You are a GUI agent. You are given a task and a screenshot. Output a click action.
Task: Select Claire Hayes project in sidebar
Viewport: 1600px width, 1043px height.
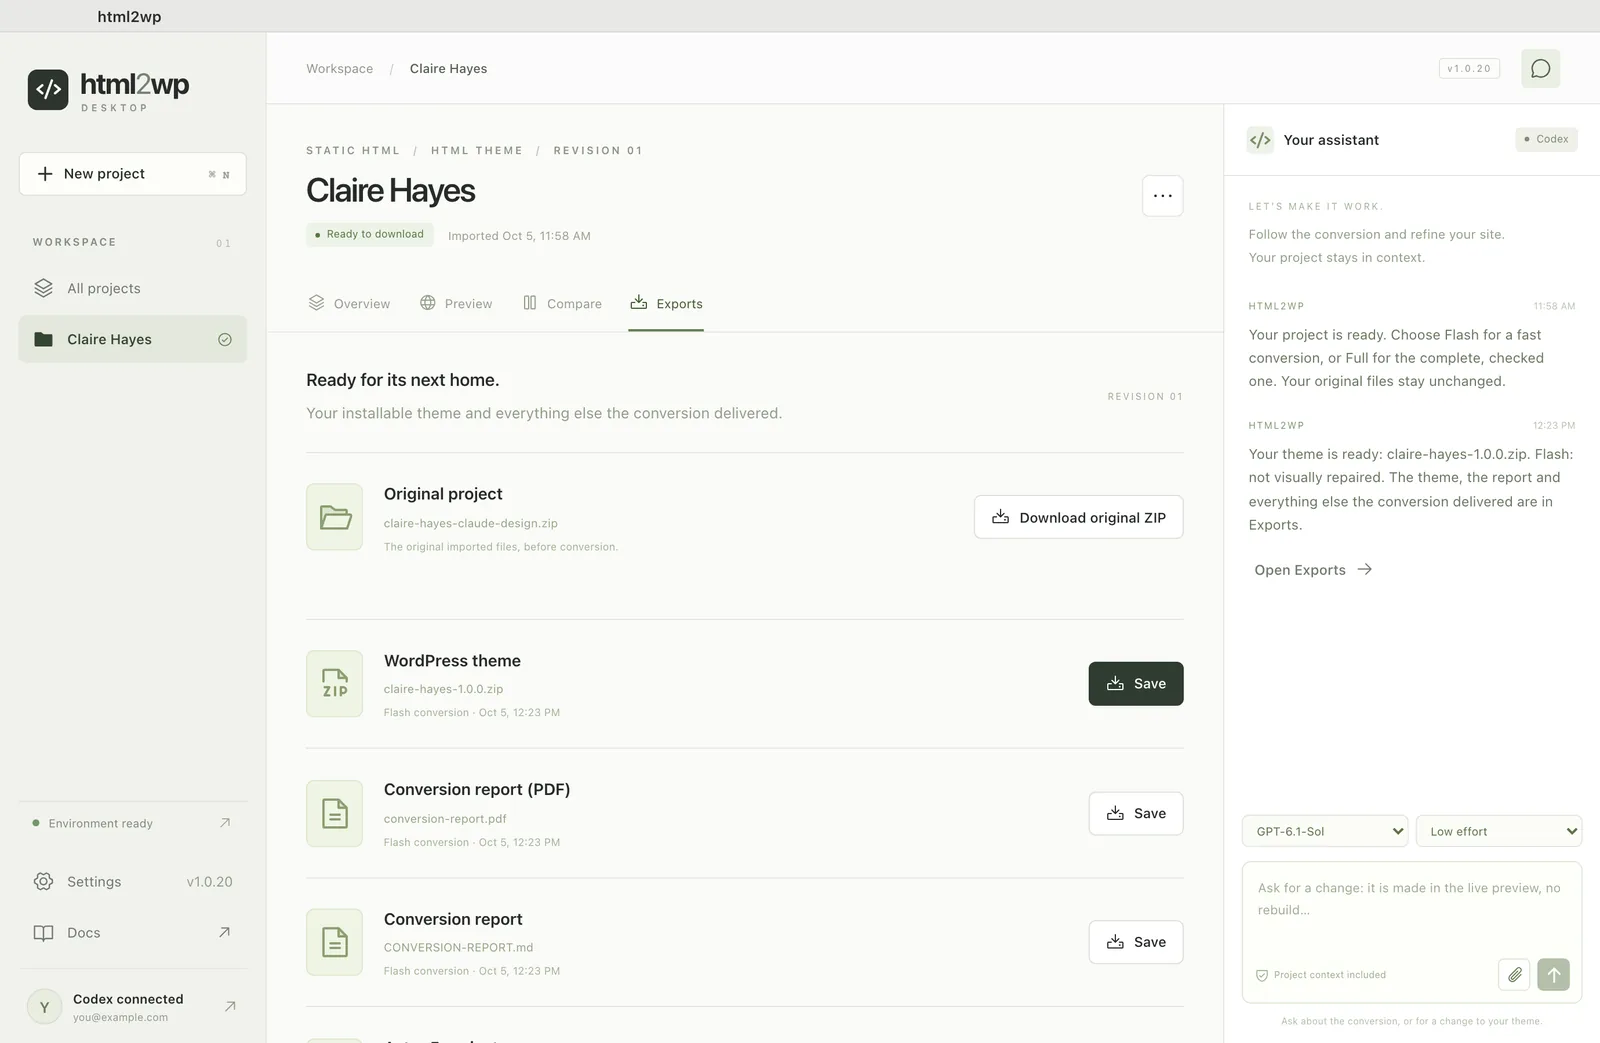click(133, 340)
